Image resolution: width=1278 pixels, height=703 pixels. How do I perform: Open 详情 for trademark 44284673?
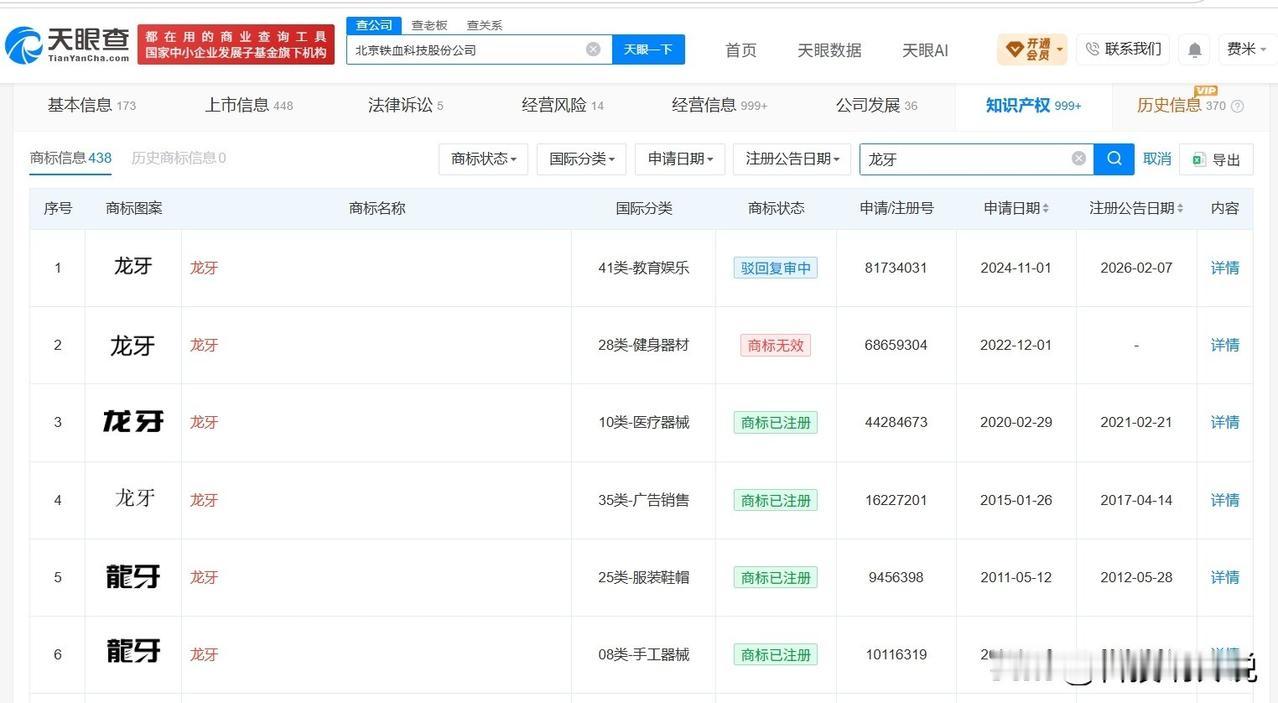1225,422
